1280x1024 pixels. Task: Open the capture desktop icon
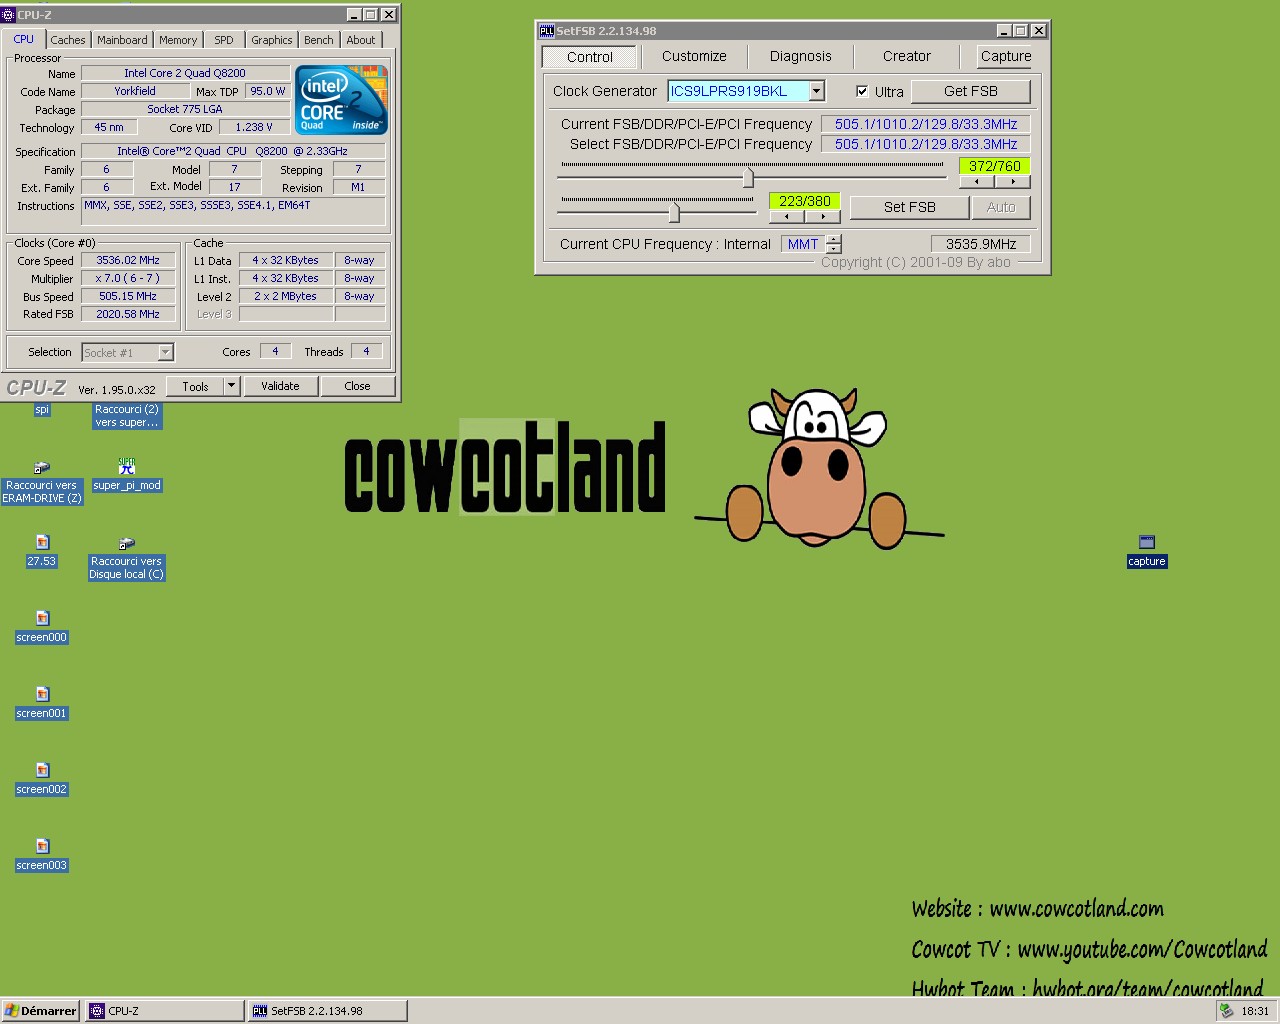pos(1147,551)
